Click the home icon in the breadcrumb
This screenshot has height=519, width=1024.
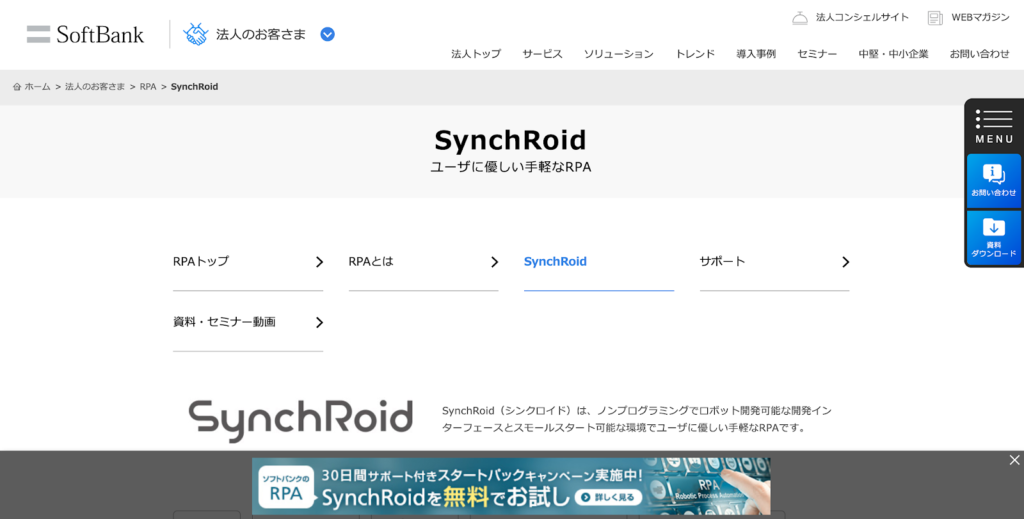(17, 87)
